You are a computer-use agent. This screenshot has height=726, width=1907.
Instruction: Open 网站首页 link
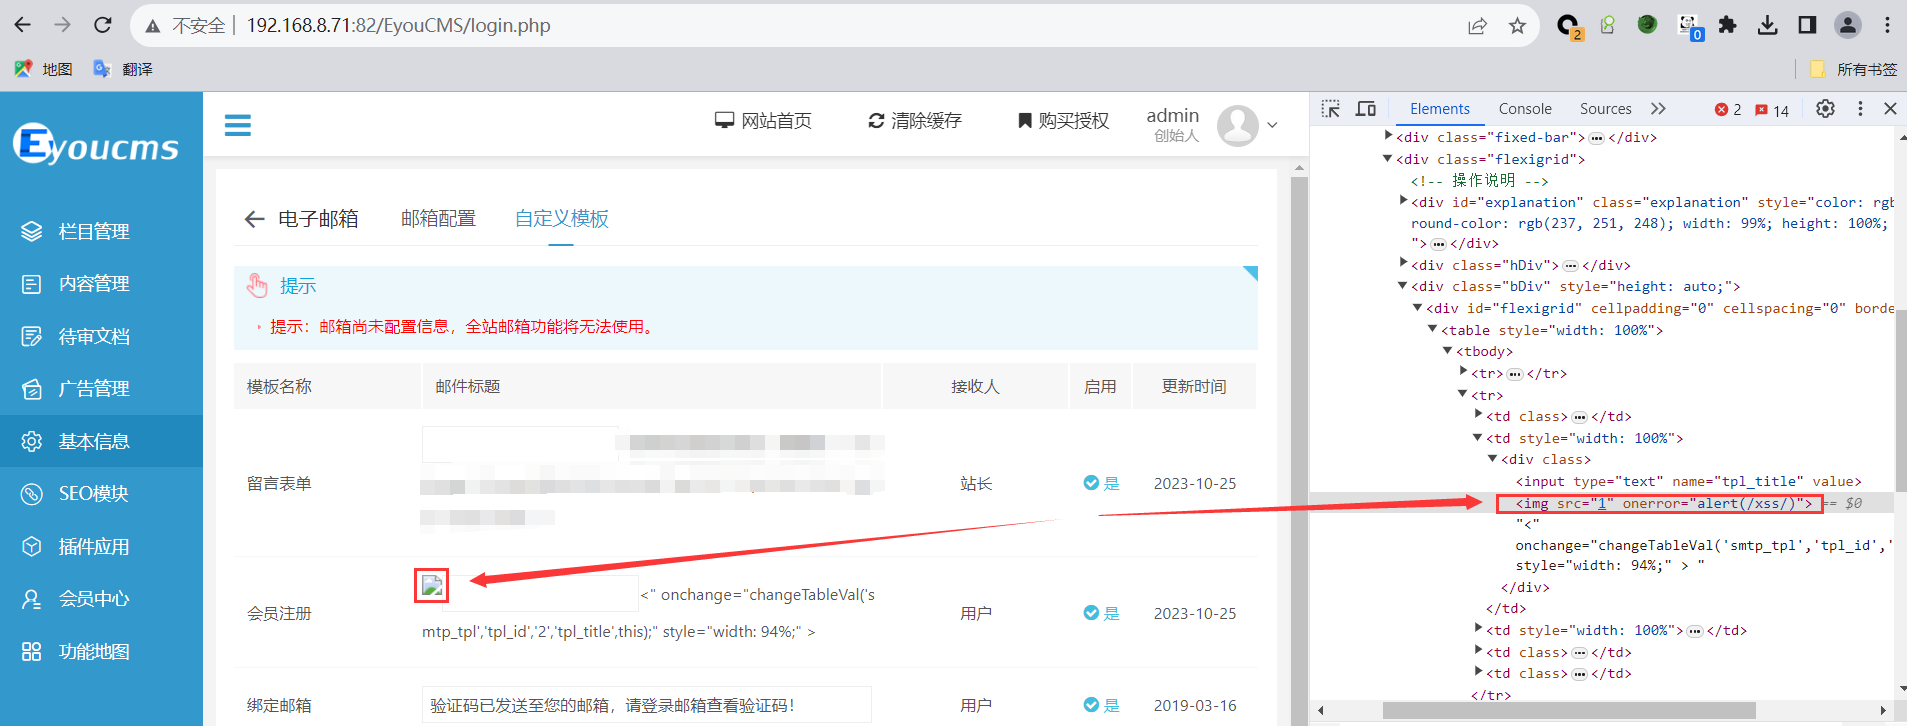(763, 121)
